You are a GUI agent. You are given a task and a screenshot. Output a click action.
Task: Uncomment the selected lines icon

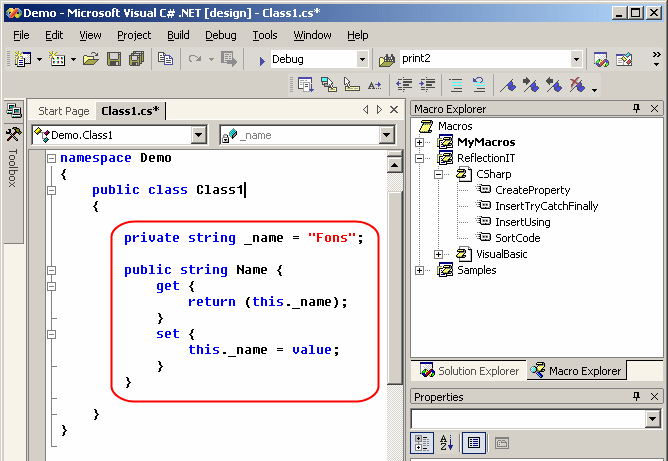479,85
